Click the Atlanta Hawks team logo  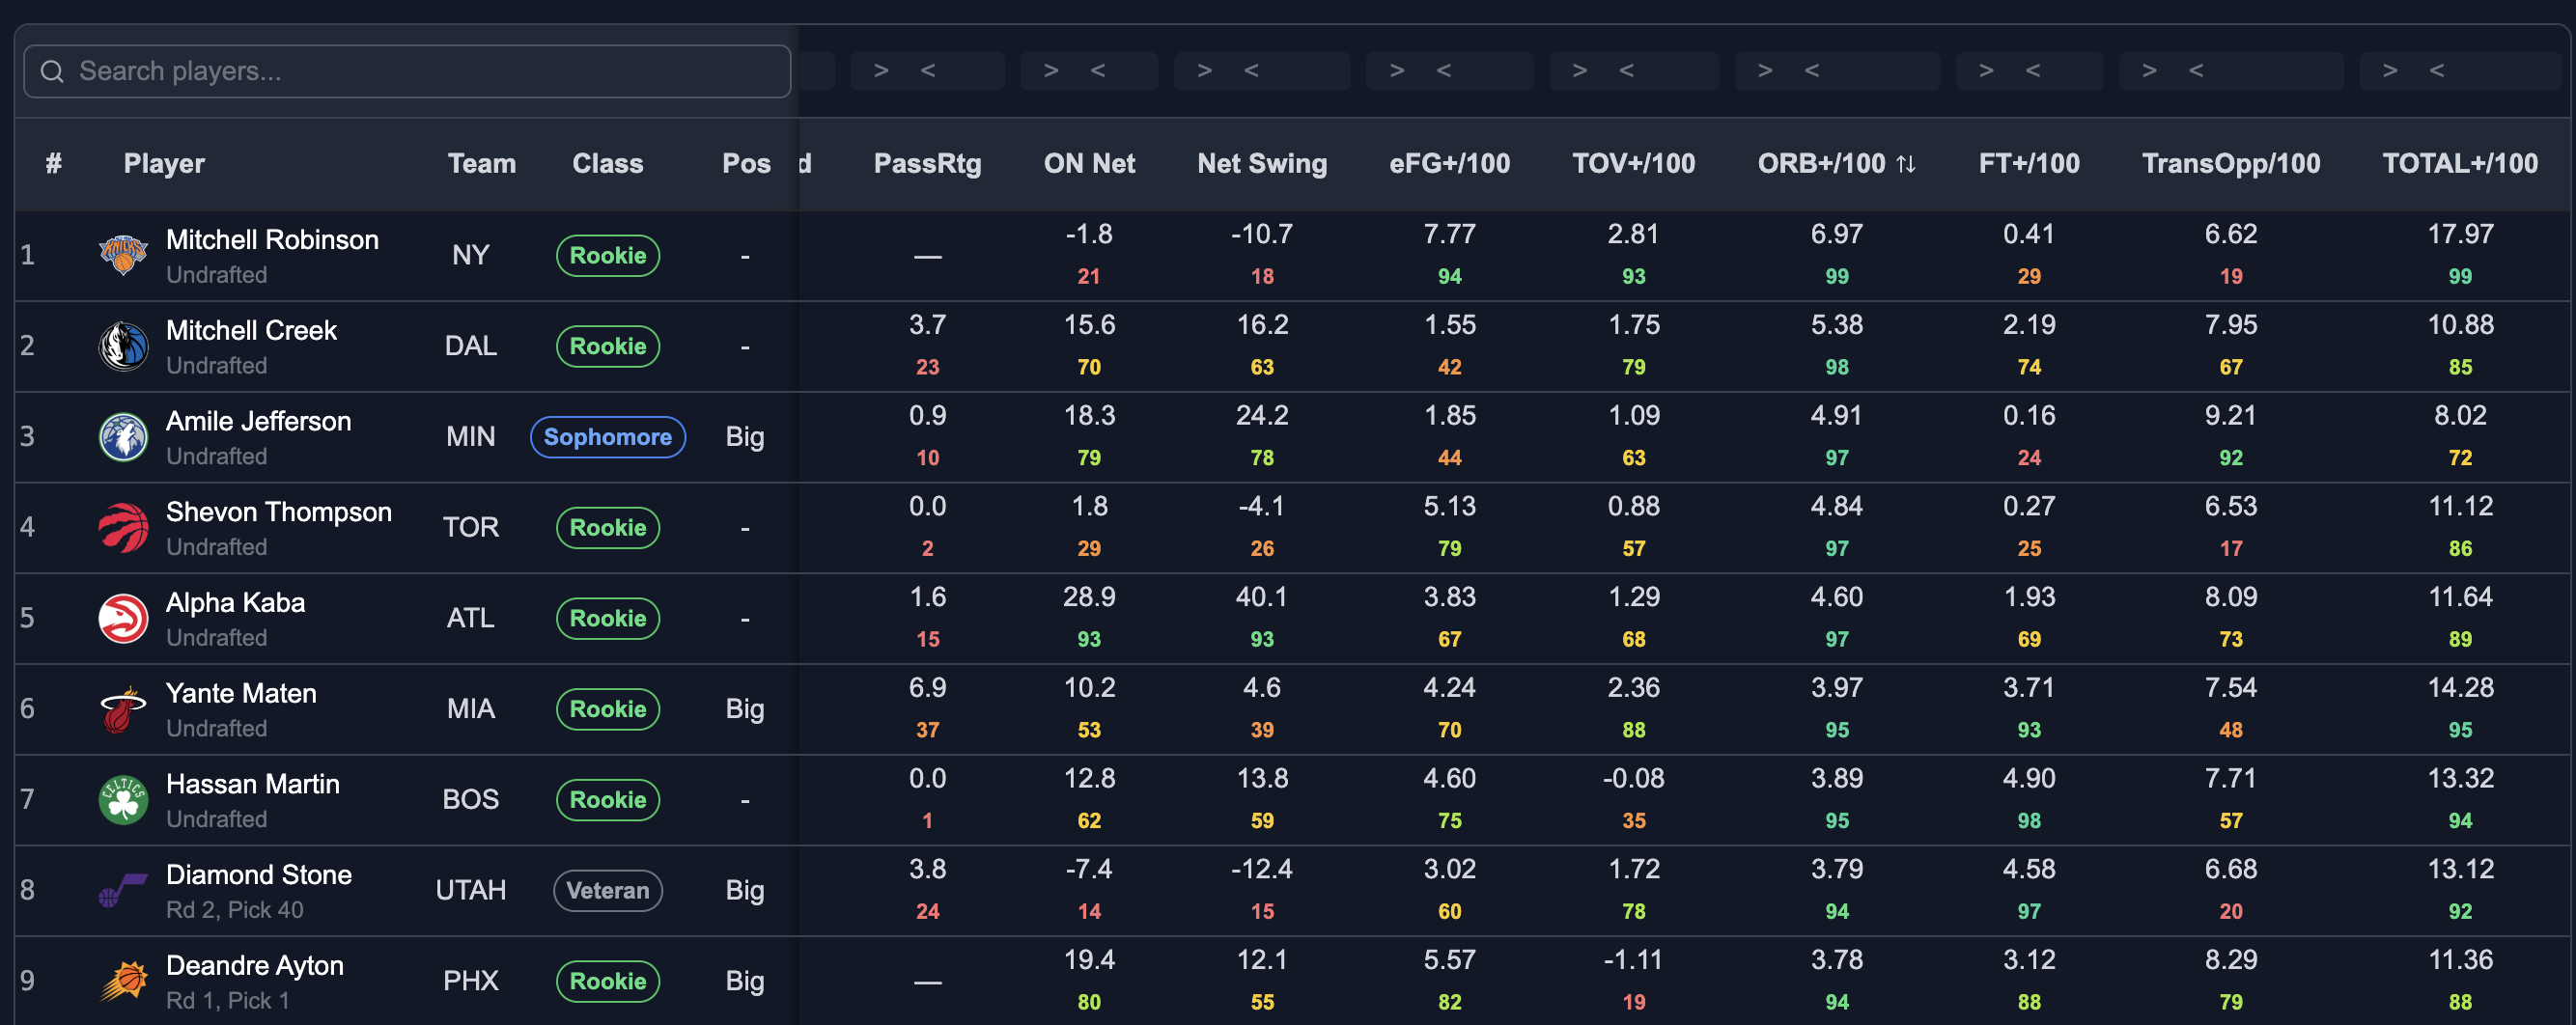click(123, 618)
